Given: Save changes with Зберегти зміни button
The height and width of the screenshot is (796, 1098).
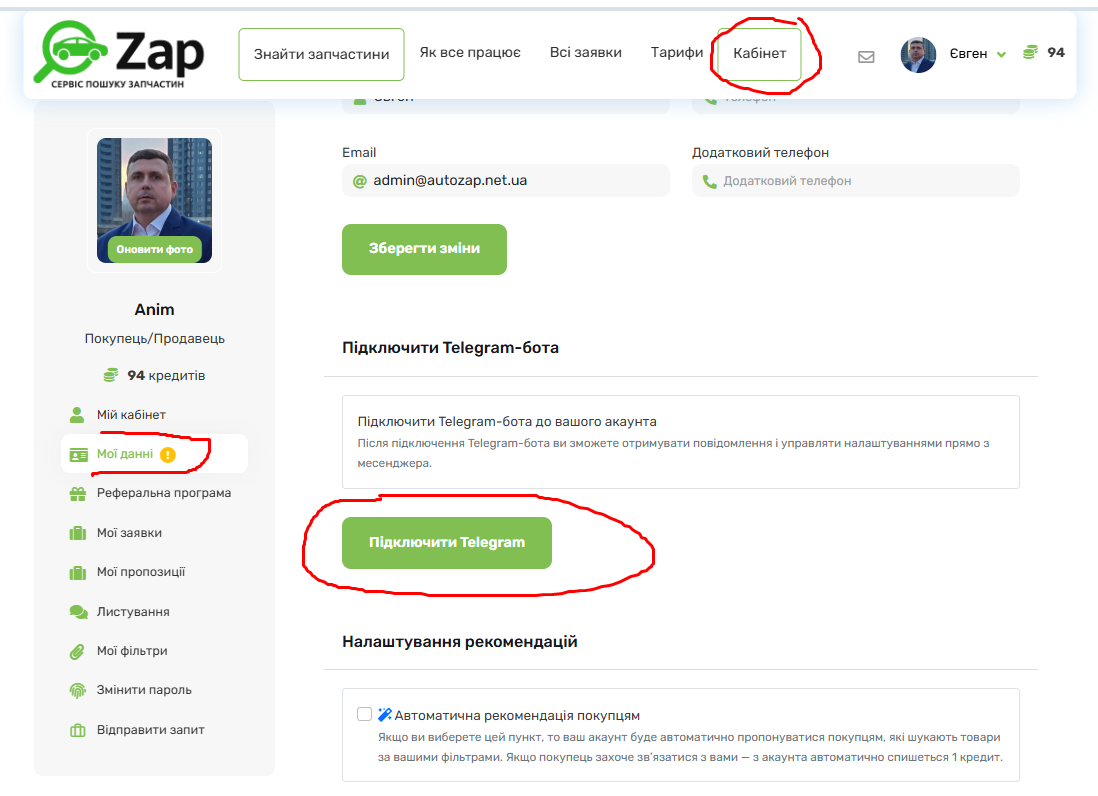Looking at the screenshot, I should [424, 249].
